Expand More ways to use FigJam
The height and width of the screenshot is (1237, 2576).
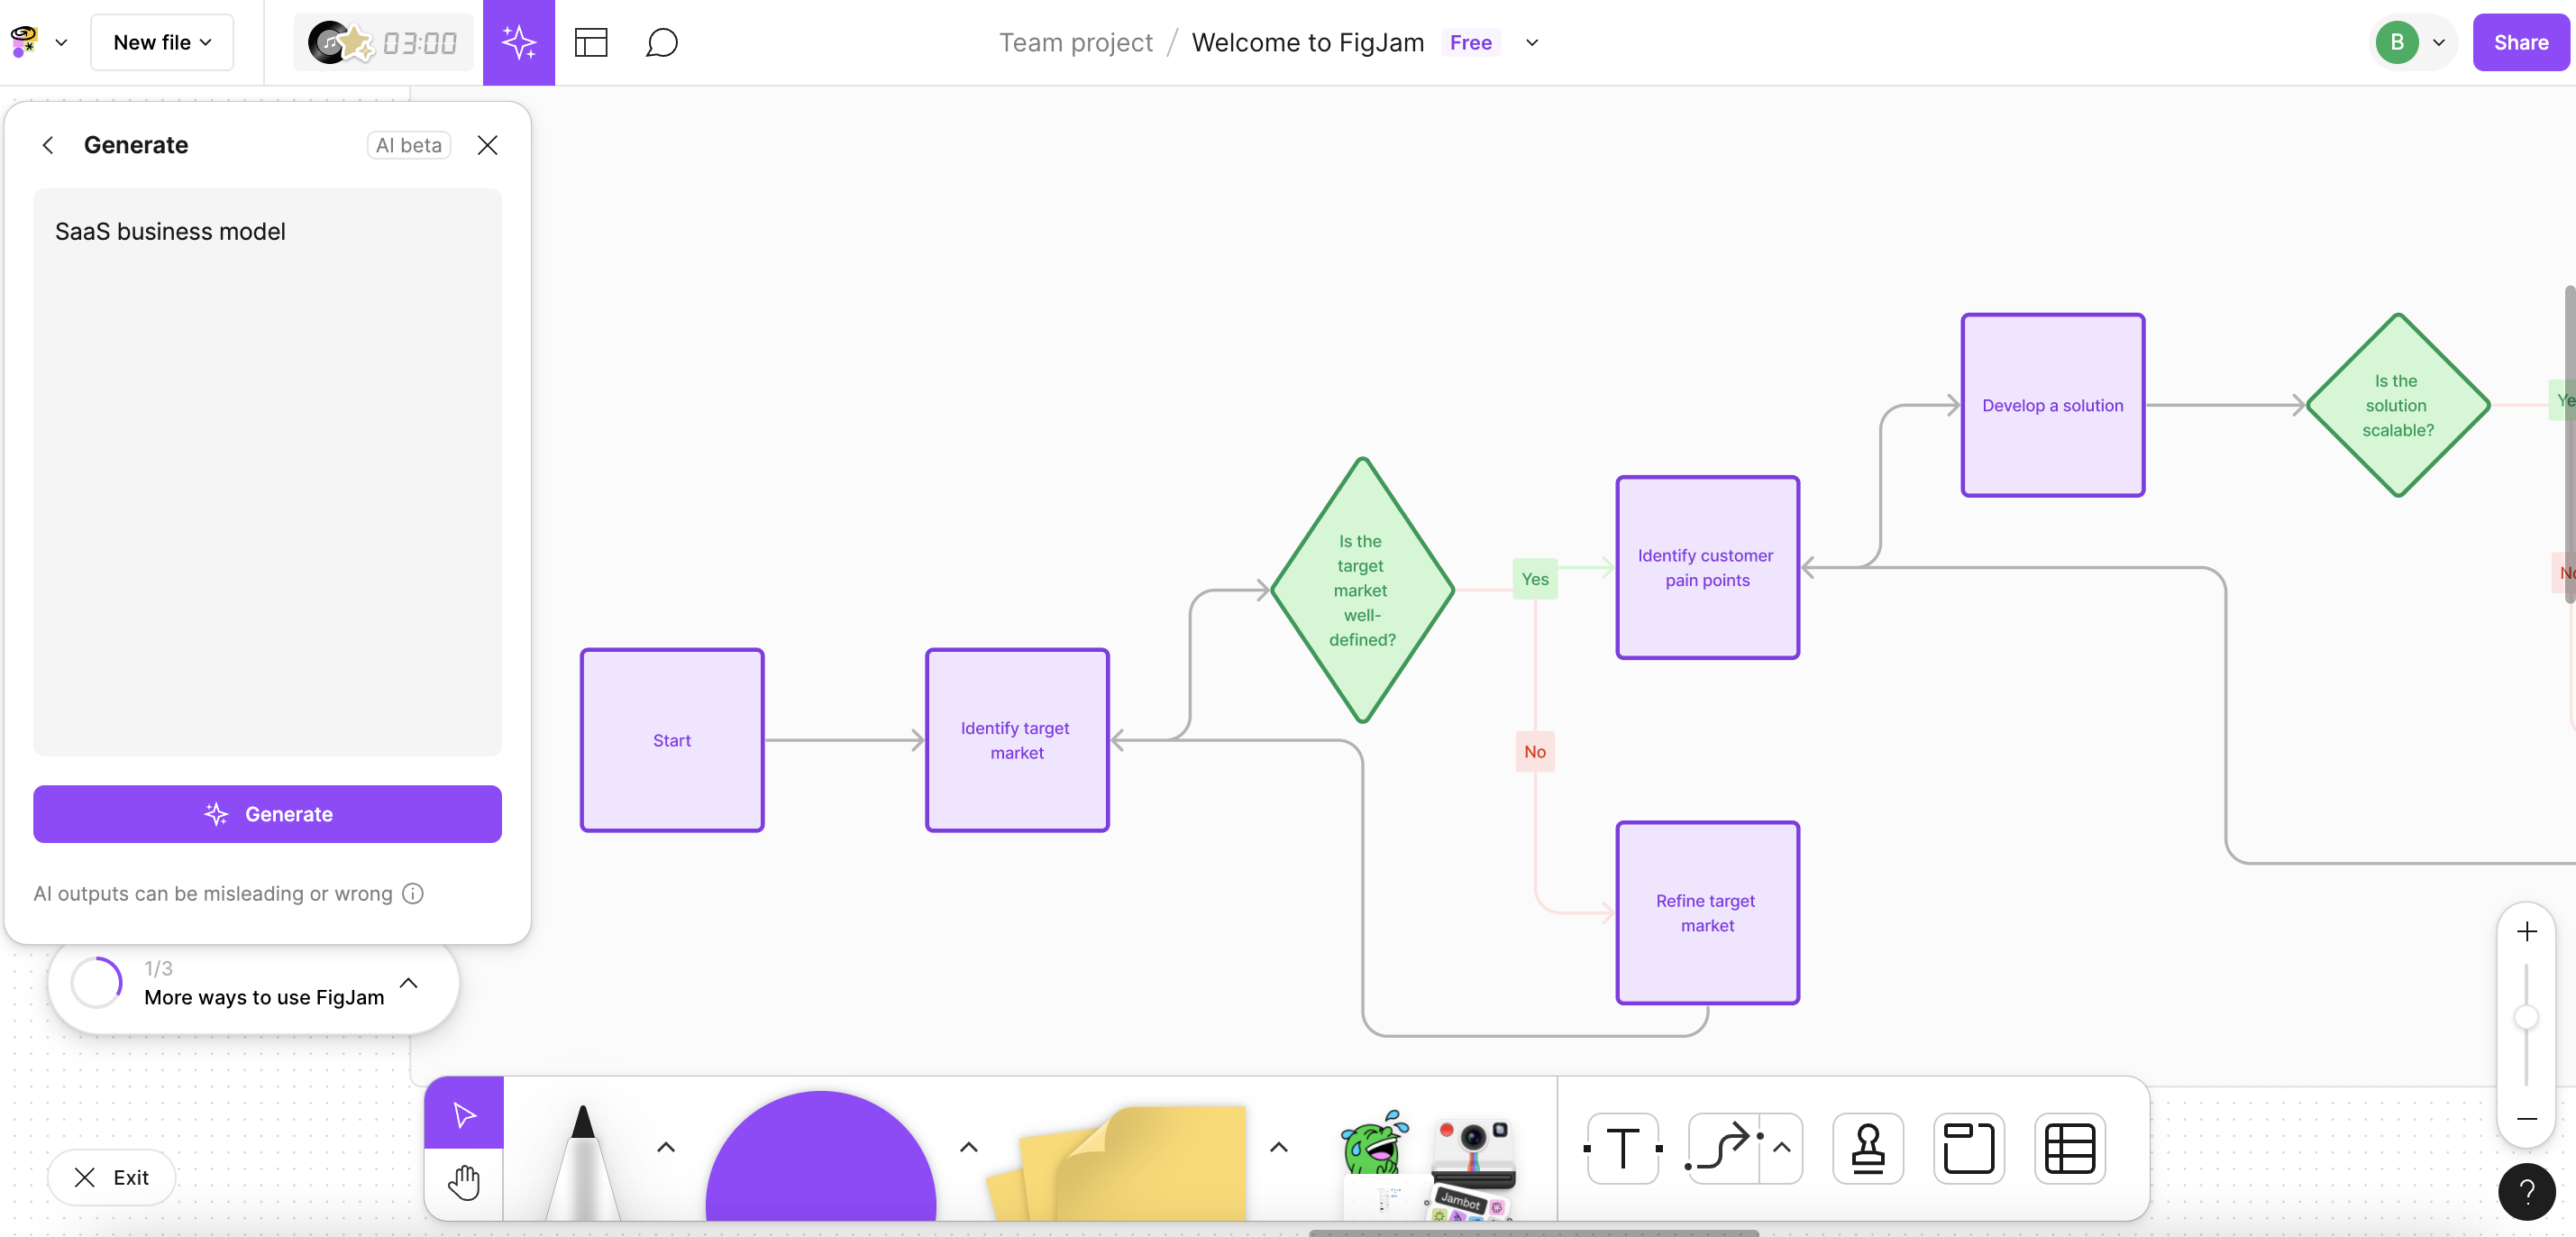tap(408, 982)
